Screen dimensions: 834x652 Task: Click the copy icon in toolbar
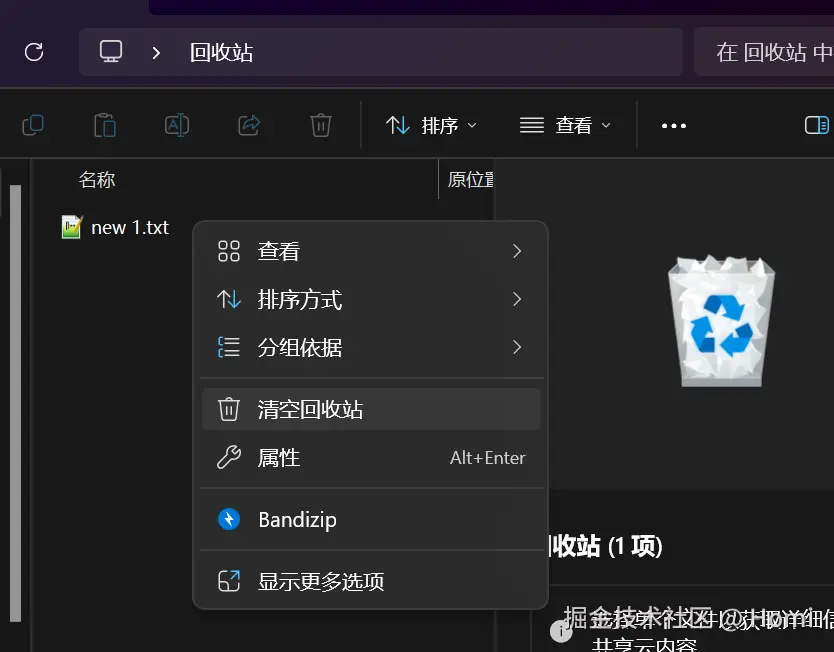33,126
